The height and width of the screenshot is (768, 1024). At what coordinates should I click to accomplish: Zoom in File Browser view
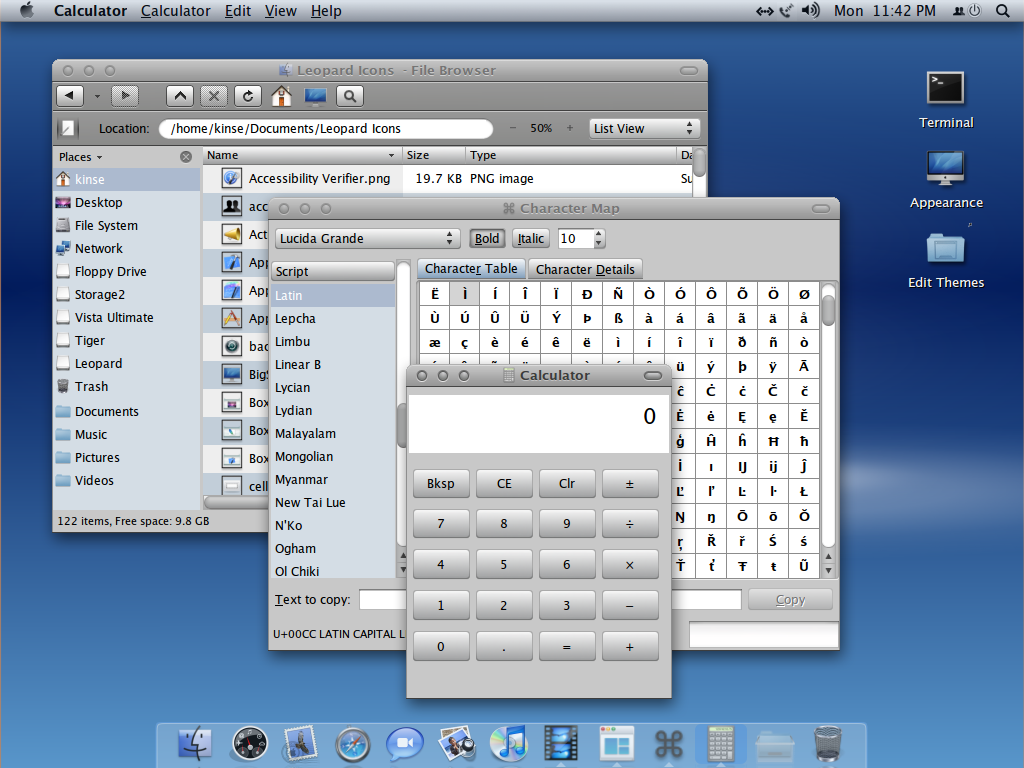(x=569, y=128)
